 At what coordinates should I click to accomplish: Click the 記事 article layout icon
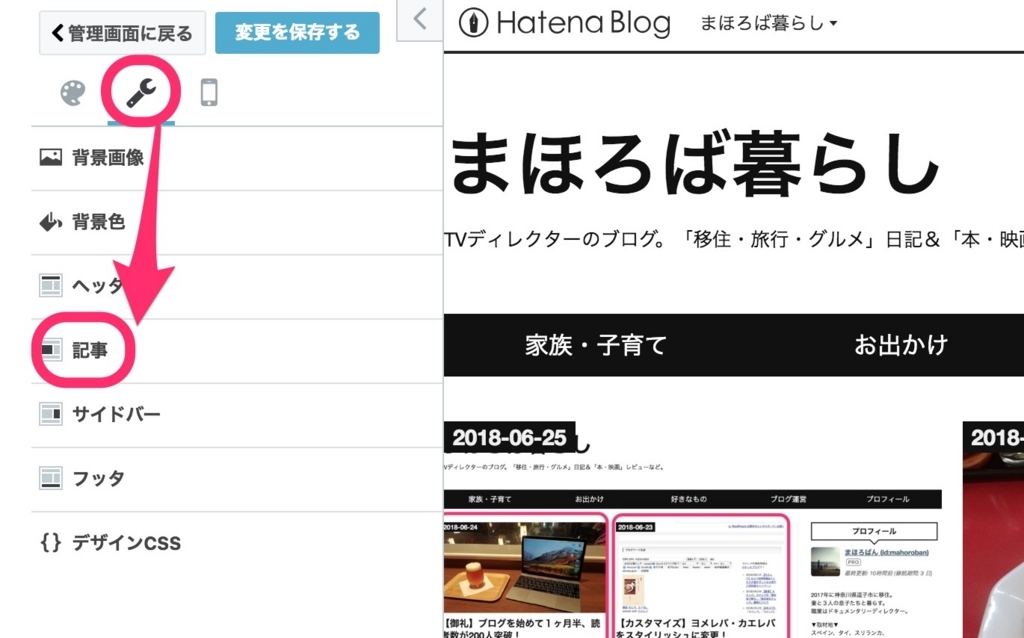pos(51,350)
